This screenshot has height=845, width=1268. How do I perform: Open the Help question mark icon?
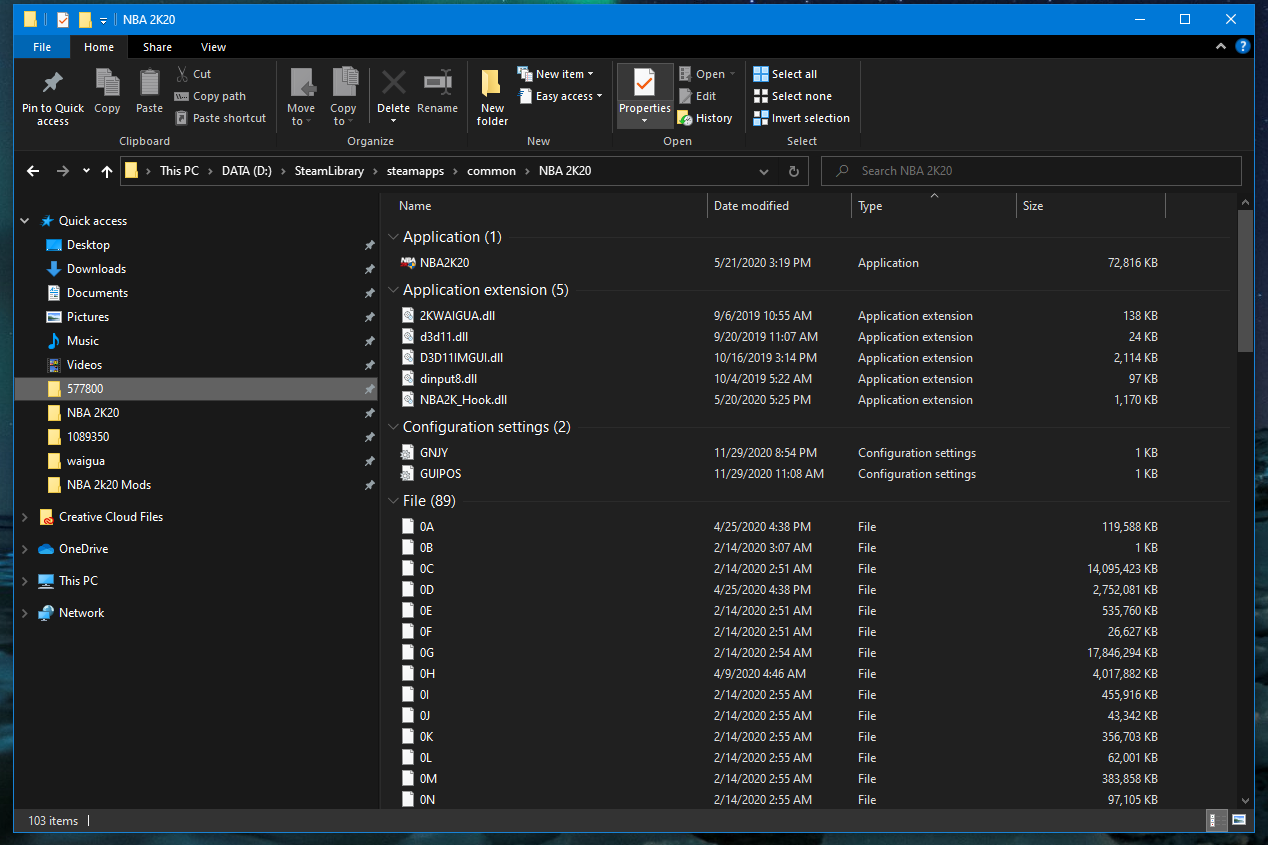click(1243, 47)
